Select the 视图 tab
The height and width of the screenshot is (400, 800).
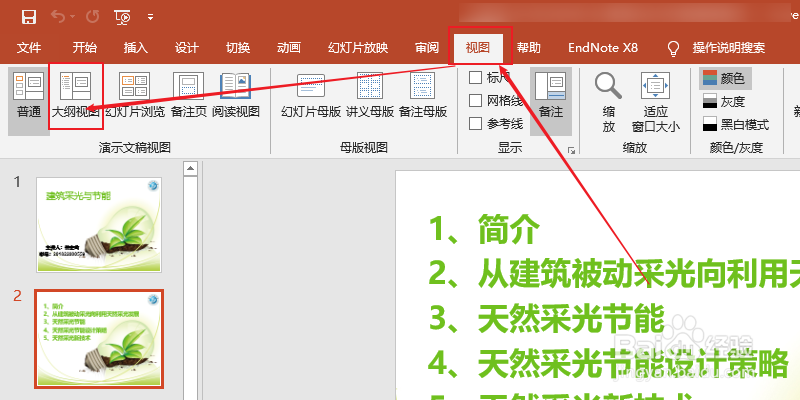point(478,48)
